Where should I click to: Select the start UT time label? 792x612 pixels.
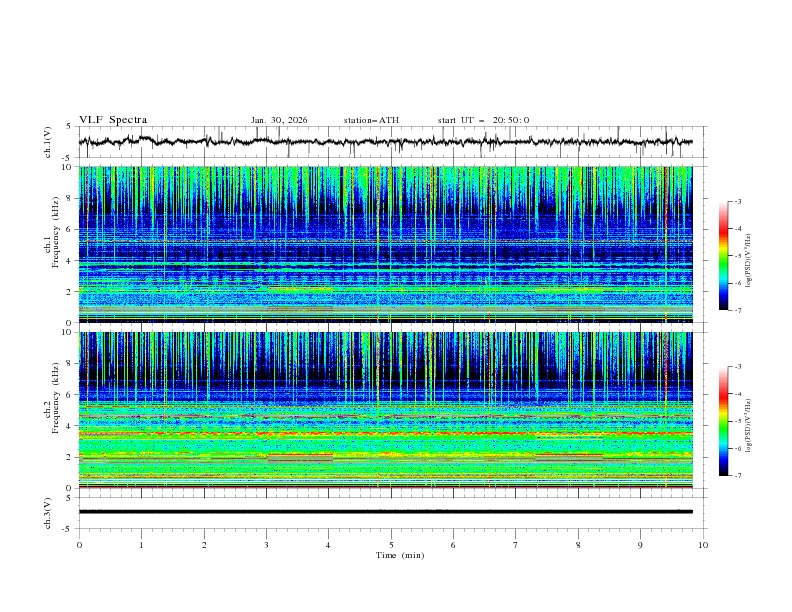(483, 120)
